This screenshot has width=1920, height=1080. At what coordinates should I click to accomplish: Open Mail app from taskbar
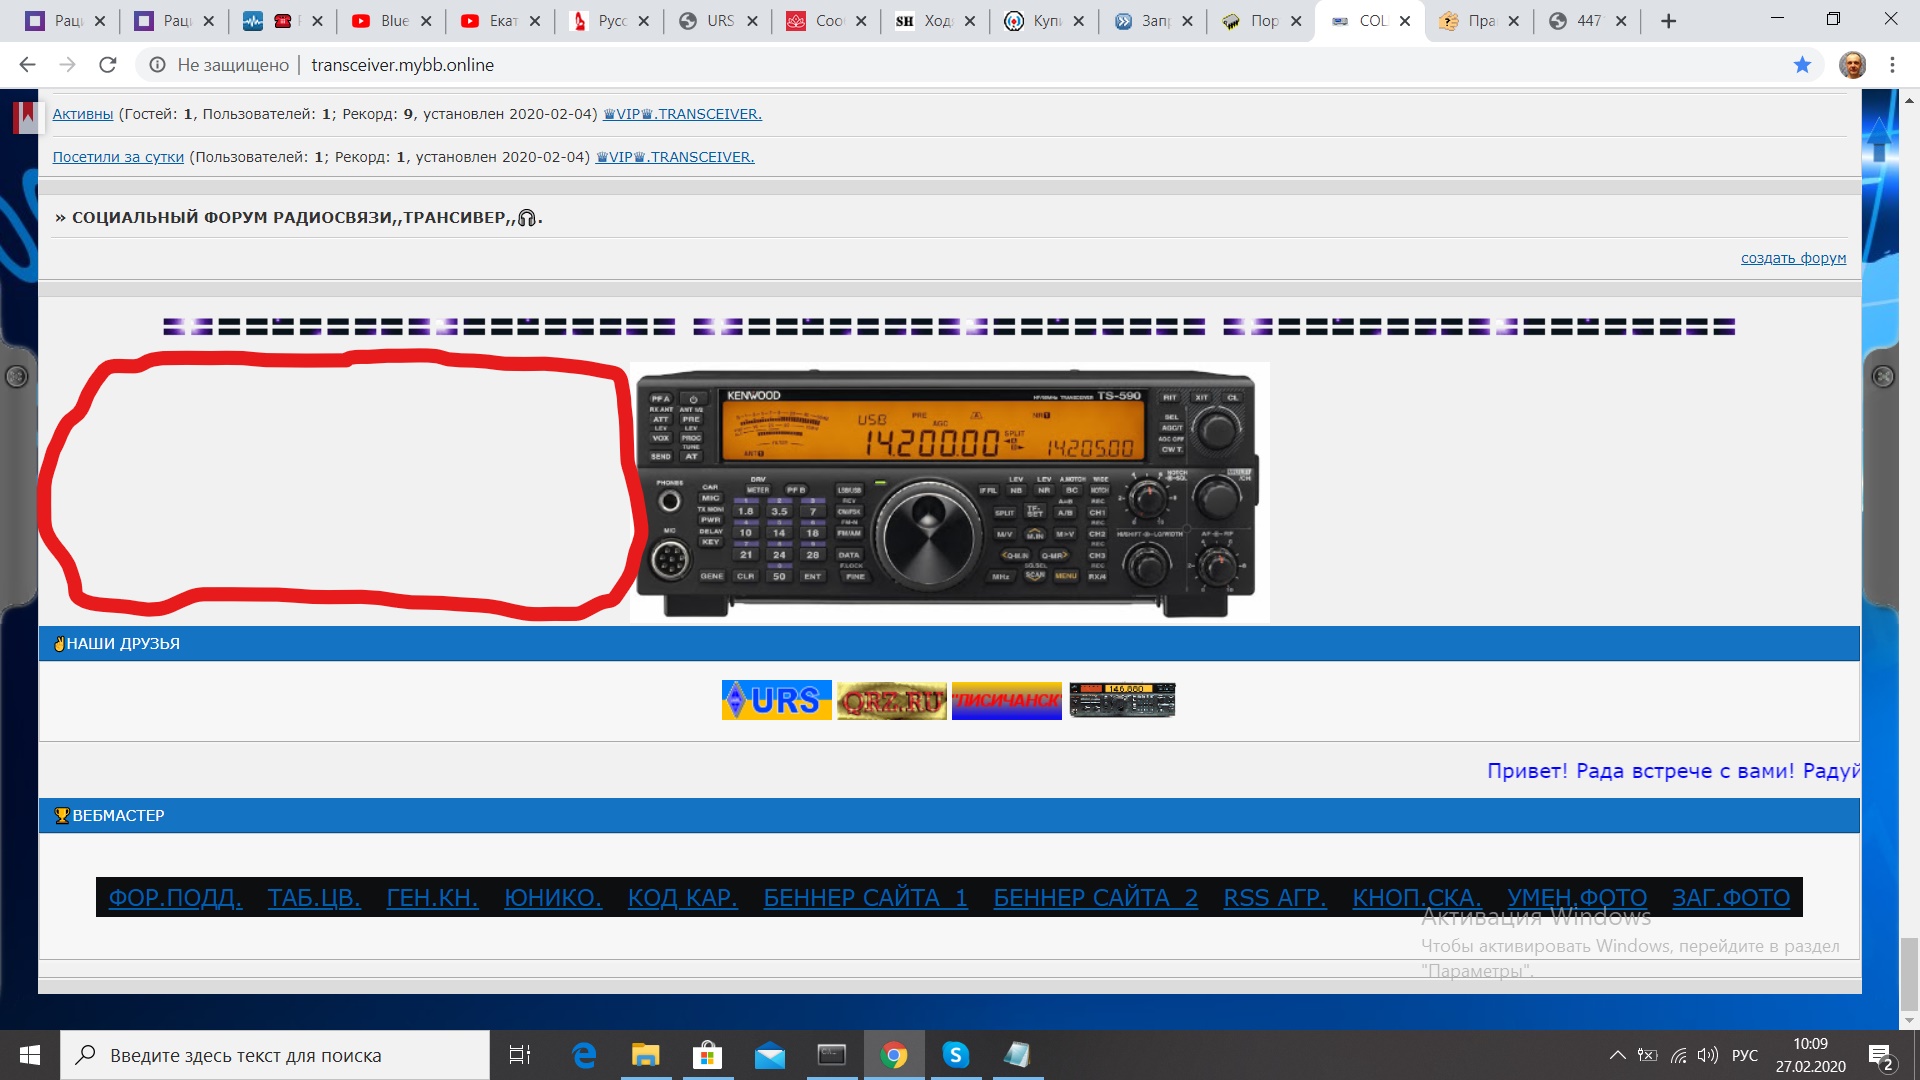tap(770, 1055)
